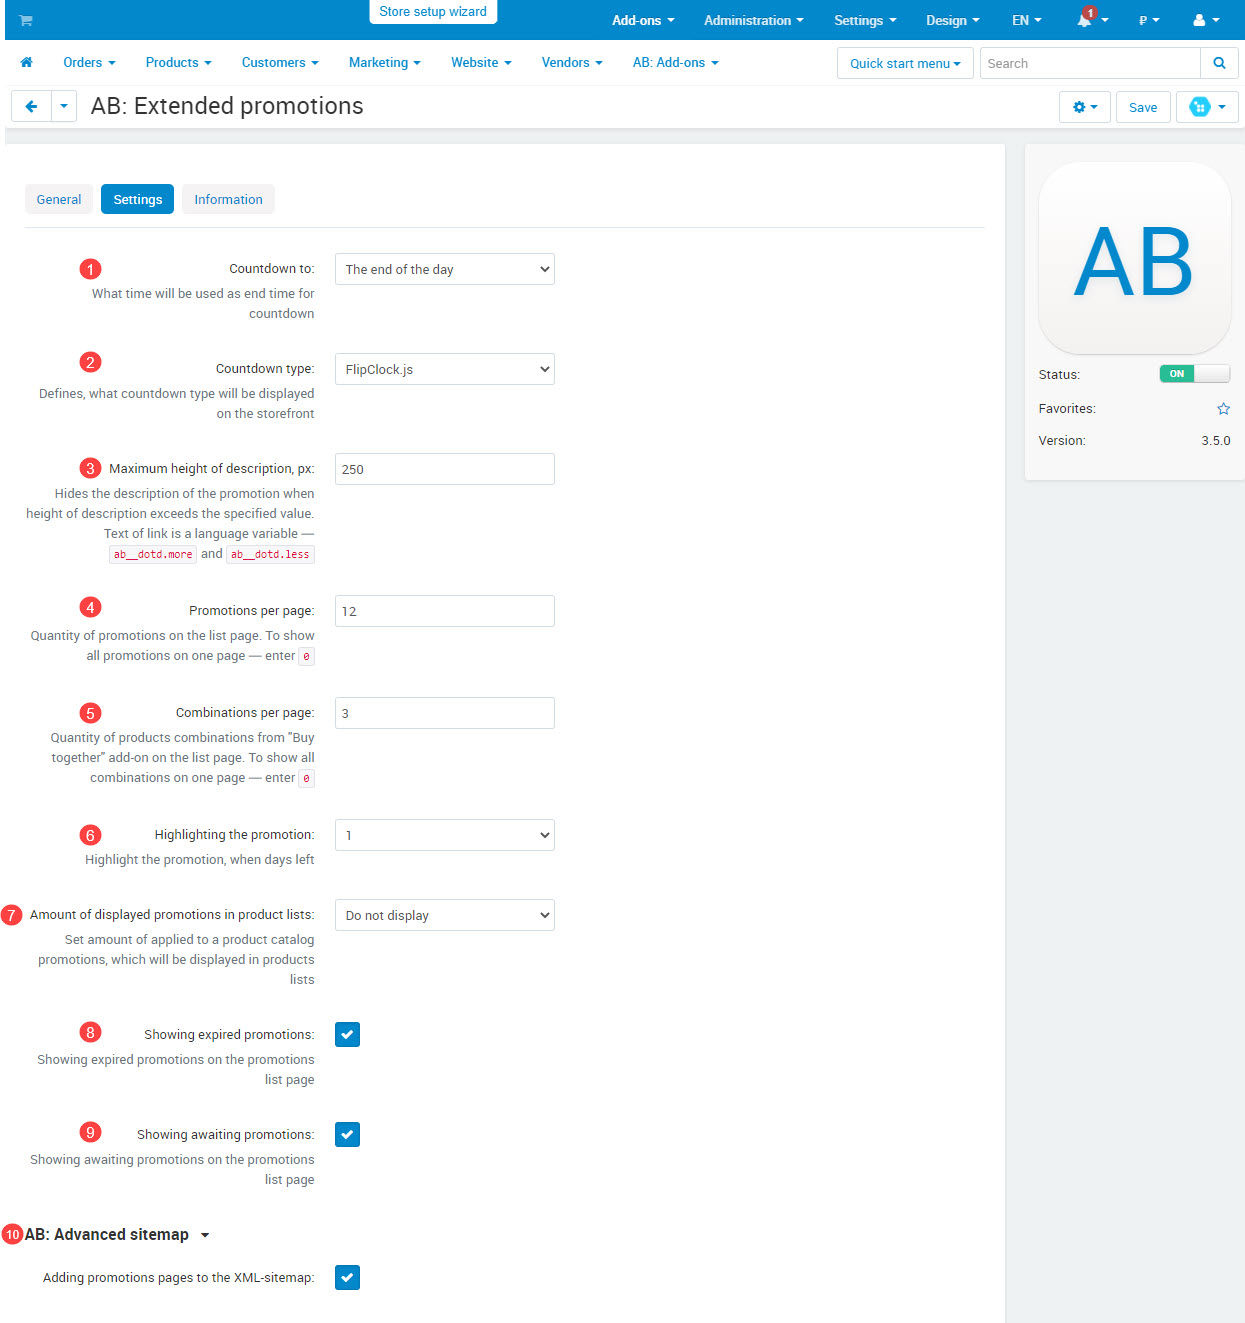Open the user account icon menu

pos(1205,20)
